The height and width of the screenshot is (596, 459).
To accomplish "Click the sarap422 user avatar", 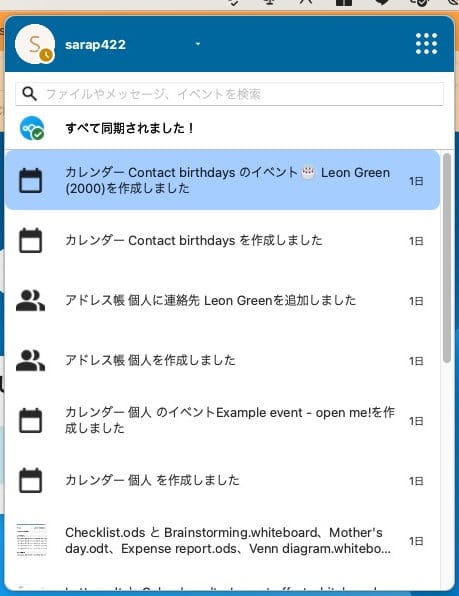I will click(x=35, y=44).
